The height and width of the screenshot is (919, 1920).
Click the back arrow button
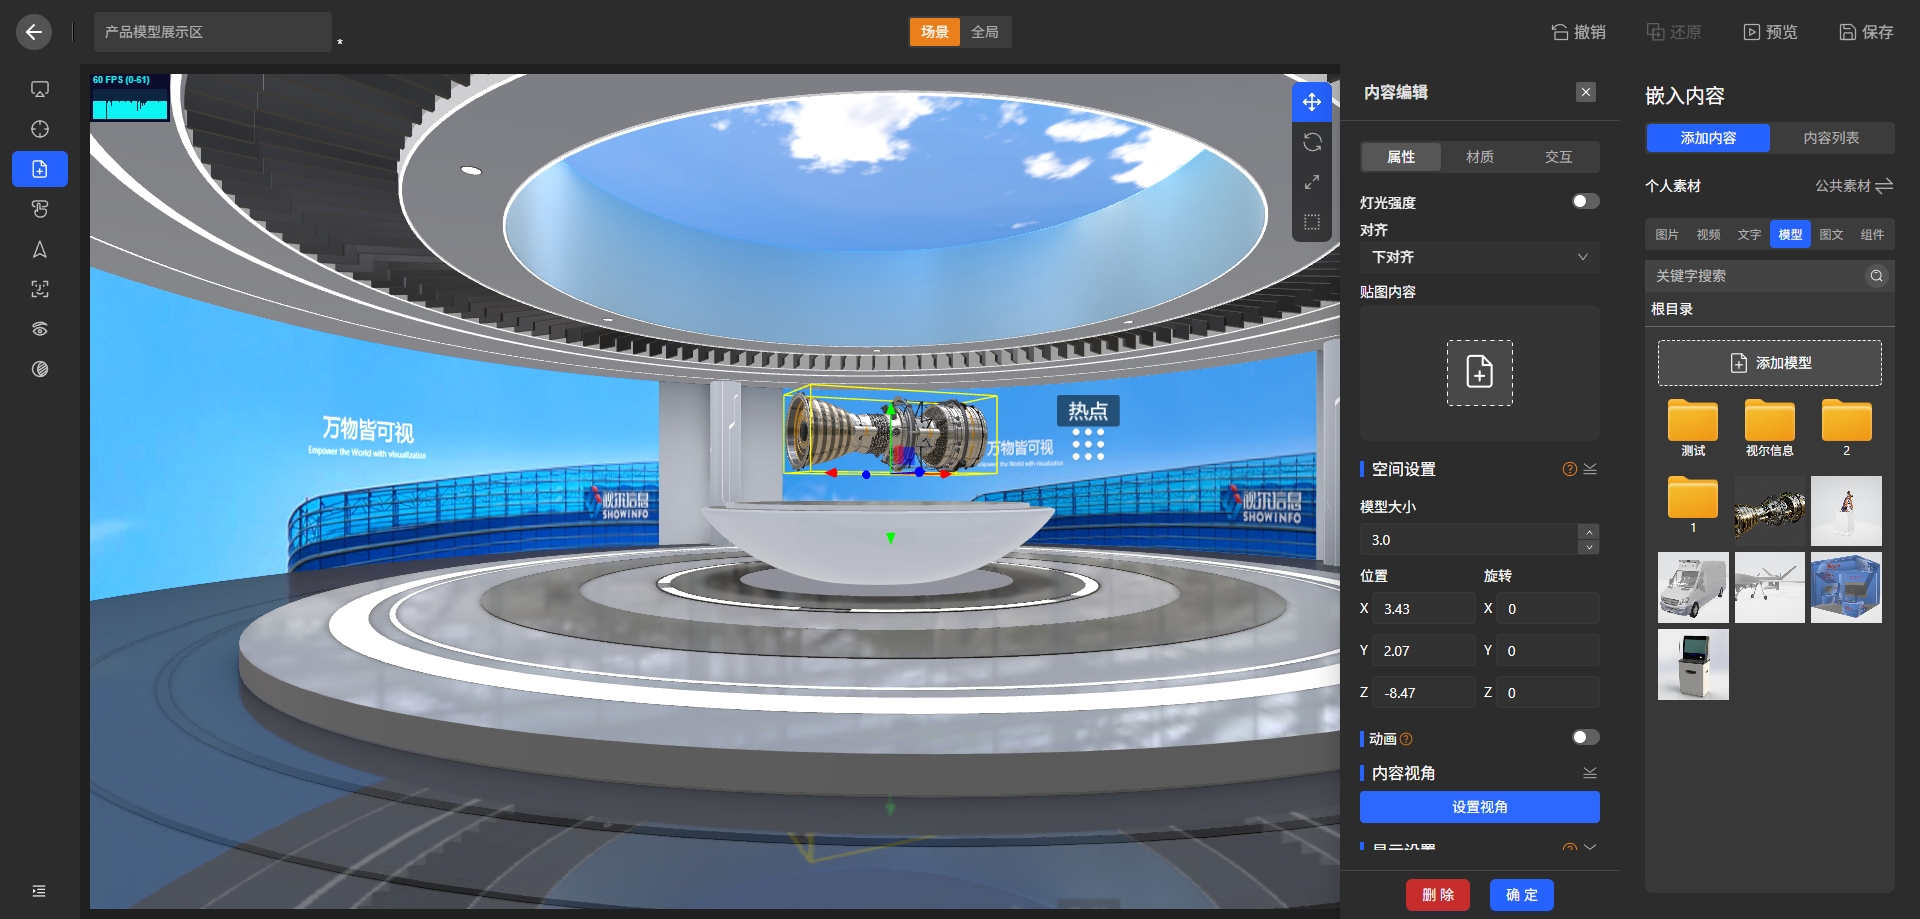coord(34,32)
